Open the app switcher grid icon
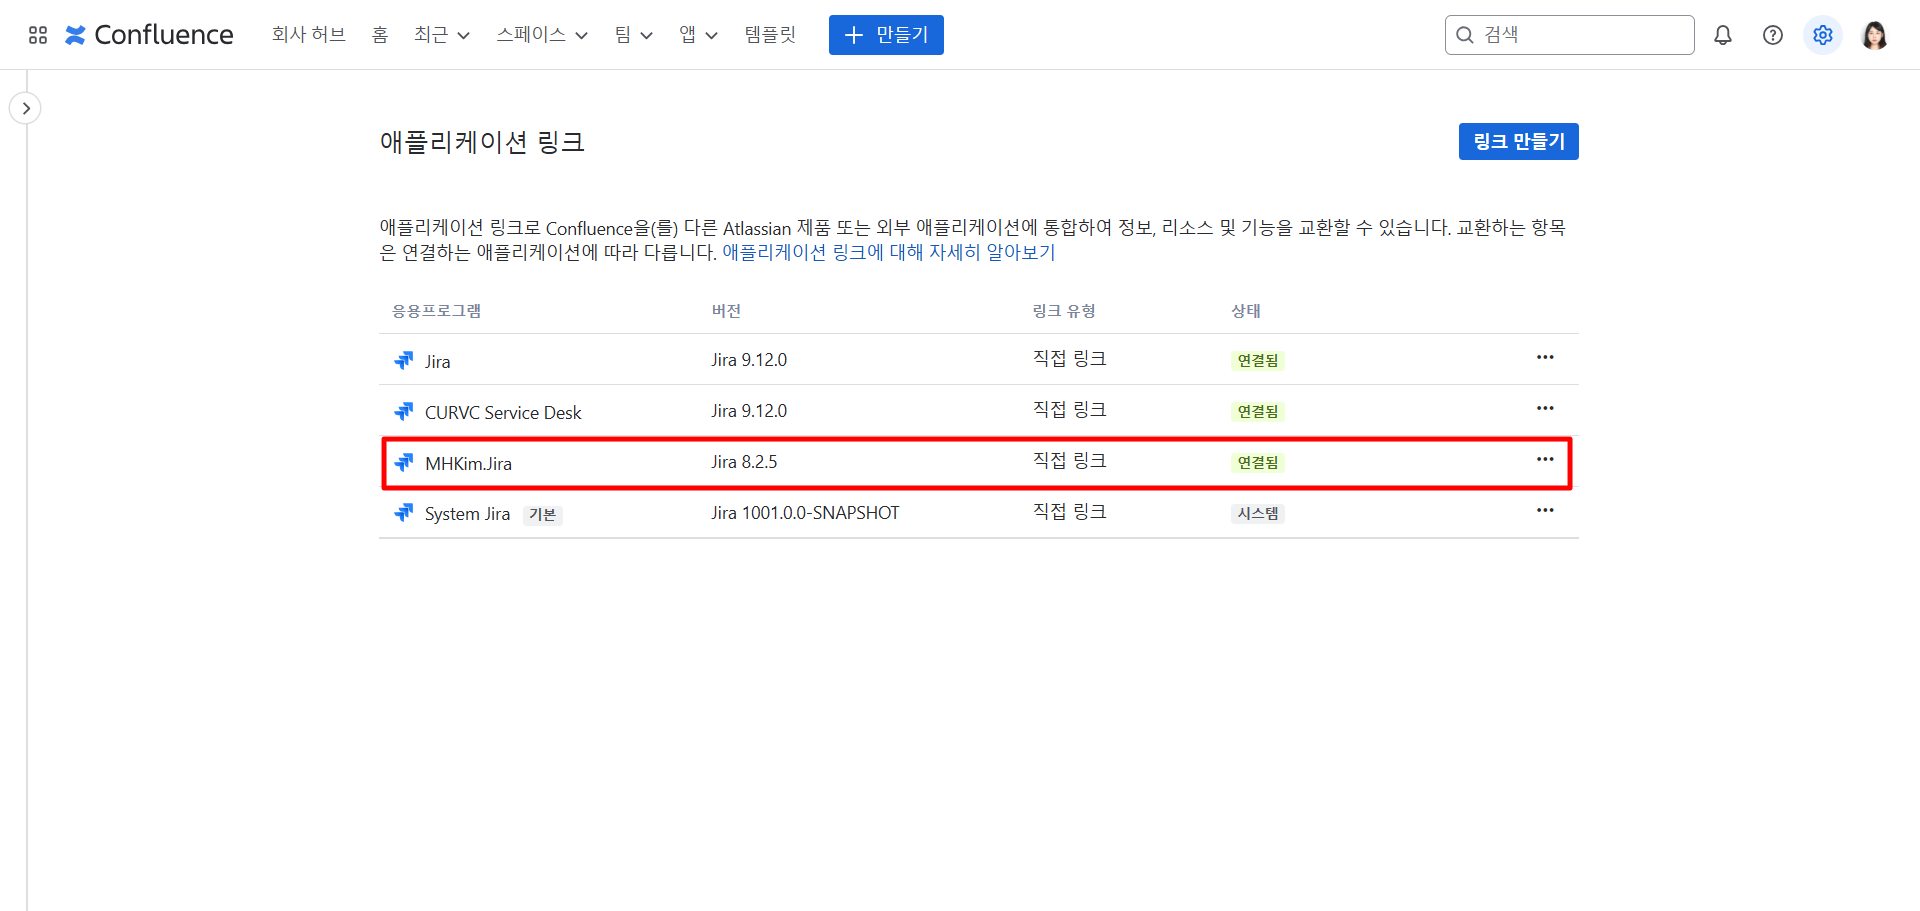This screenshot has width=1920, height=911. [38, 35]
